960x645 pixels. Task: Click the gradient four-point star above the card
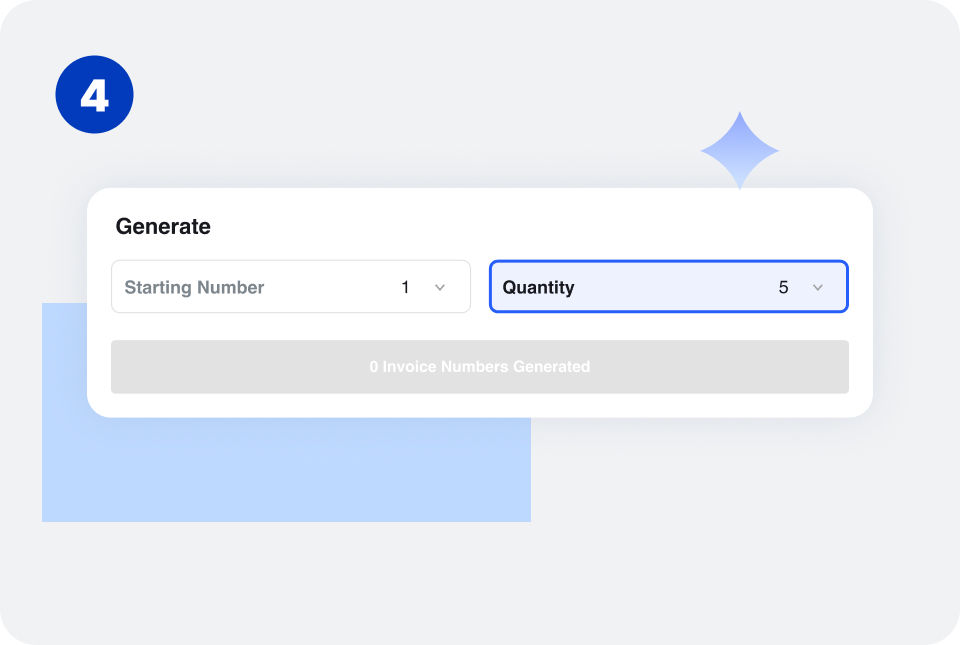(x=740, y=151)
